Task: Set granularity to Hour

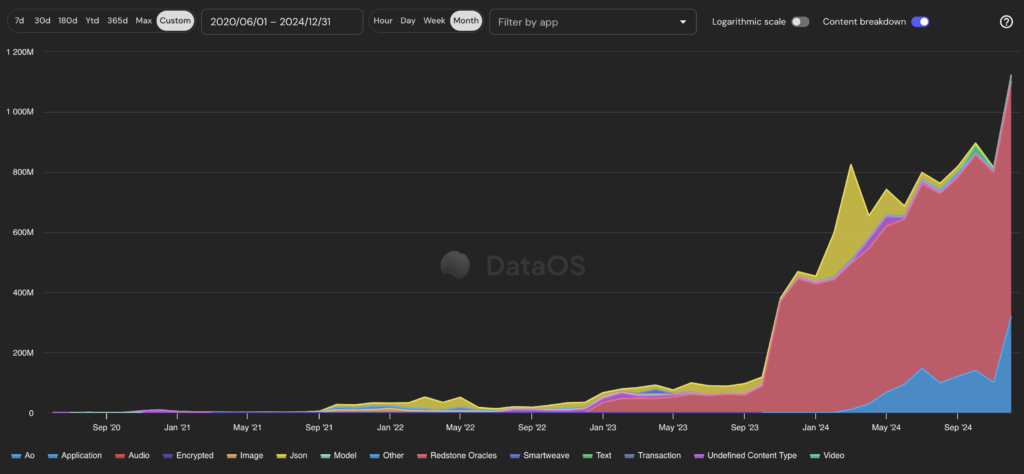Action: (383, 21)
